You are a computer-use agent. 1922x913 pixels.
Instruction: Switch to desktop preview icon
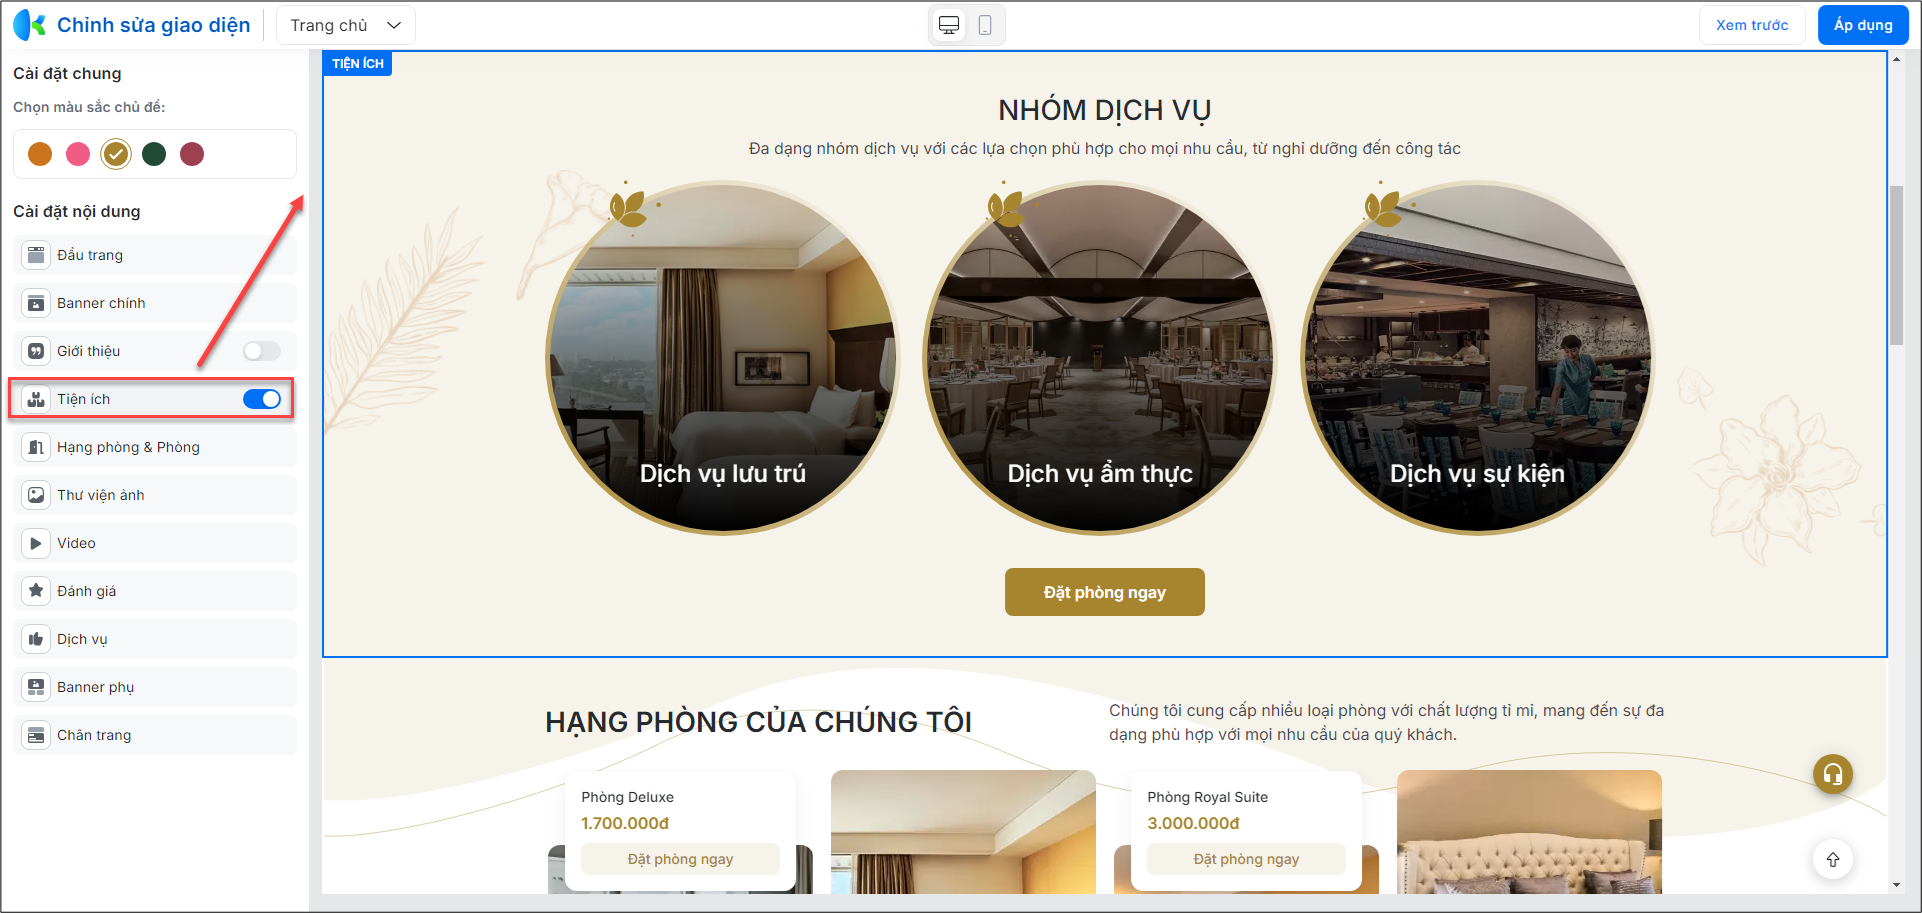(949, 25)
